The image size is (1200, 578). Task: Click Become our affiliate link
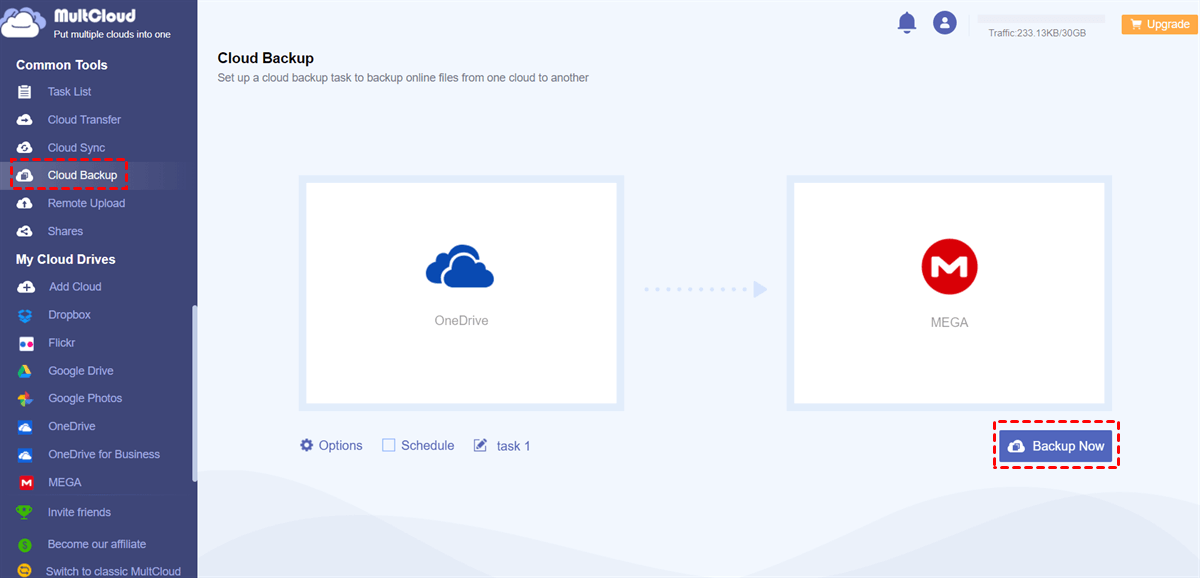click(97, 545)
